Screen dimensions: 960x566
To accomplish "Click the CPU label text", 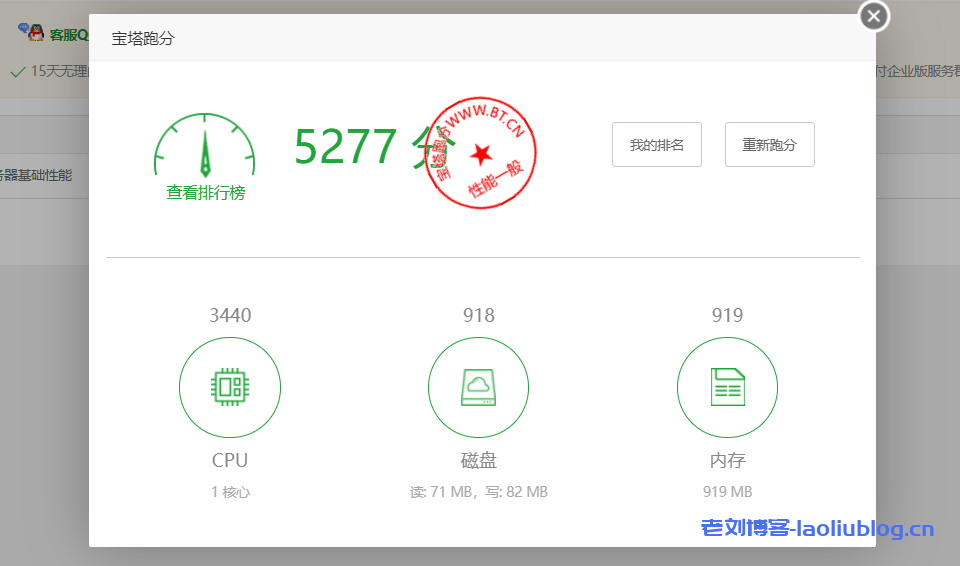I will 230,460.
